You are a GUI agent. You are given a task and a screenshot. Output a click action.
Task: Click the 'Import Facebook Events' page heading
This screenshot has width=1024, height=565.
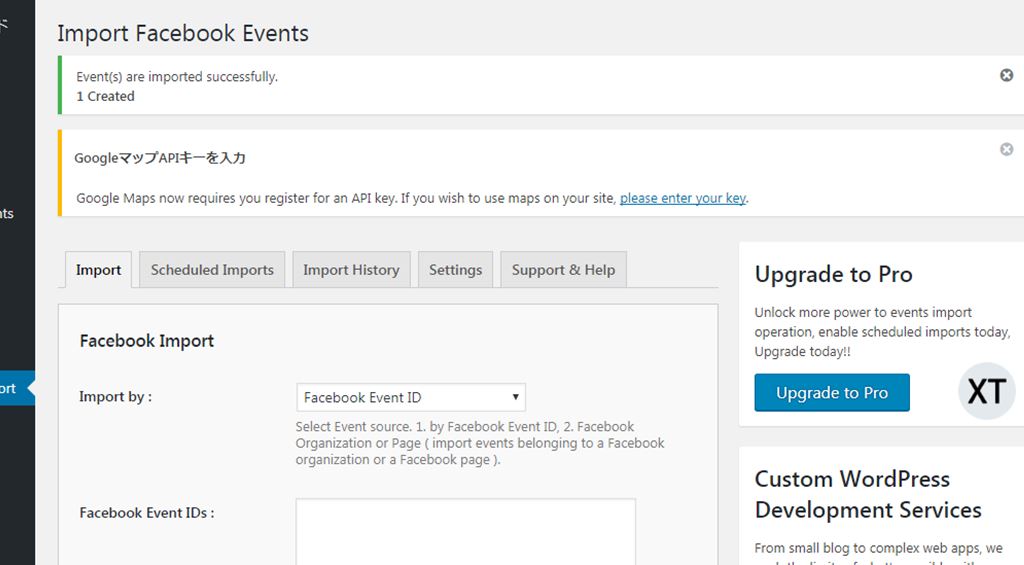click(x=183, y=33)
